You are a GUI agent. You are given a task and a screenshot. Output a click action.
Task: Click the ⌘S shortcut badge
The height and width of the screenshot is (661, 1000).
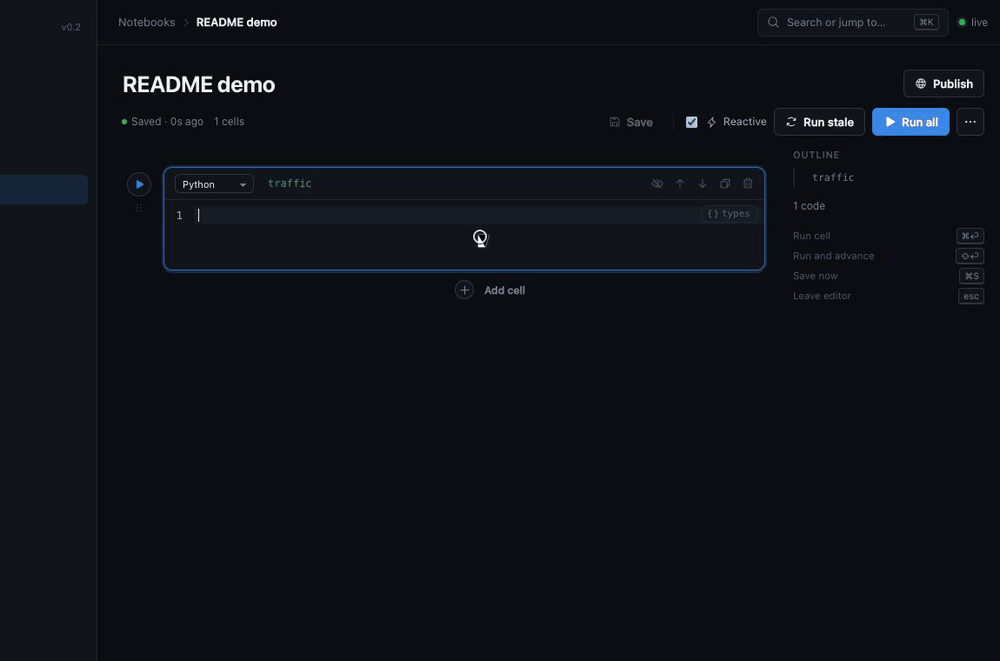tap(972, 276)
